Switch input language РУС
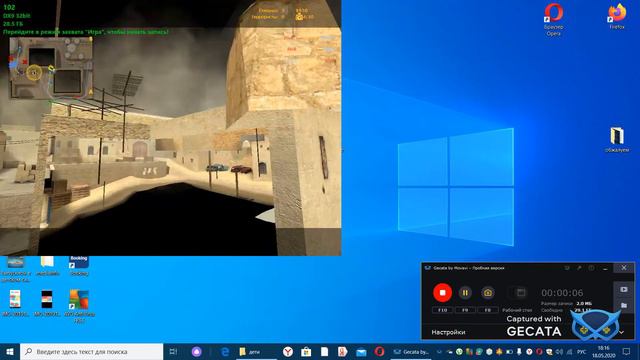The height and width of the screenshot is (360, 640). [x=581, y=352]
